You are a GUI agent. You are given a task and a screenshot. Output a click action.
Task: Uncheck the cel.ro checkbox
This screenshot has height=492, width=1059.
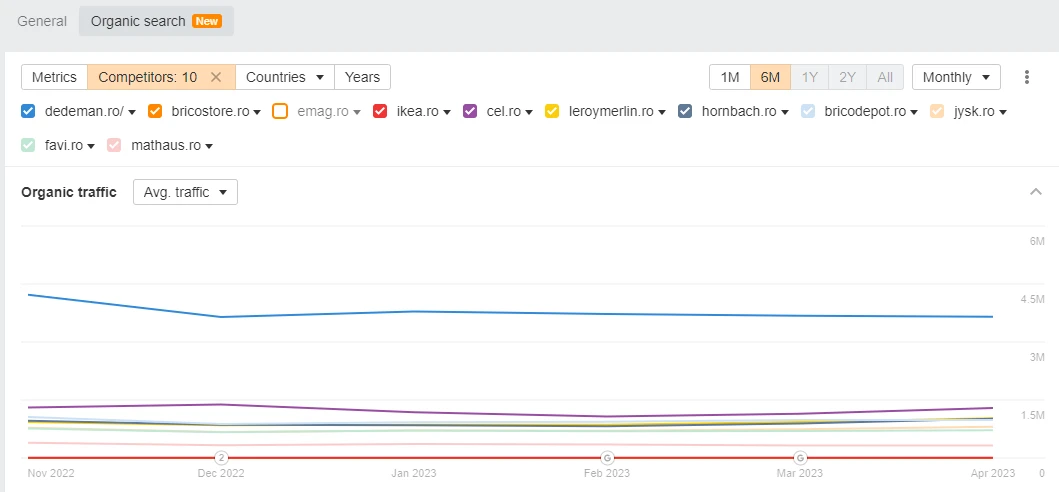coord(470,112)
